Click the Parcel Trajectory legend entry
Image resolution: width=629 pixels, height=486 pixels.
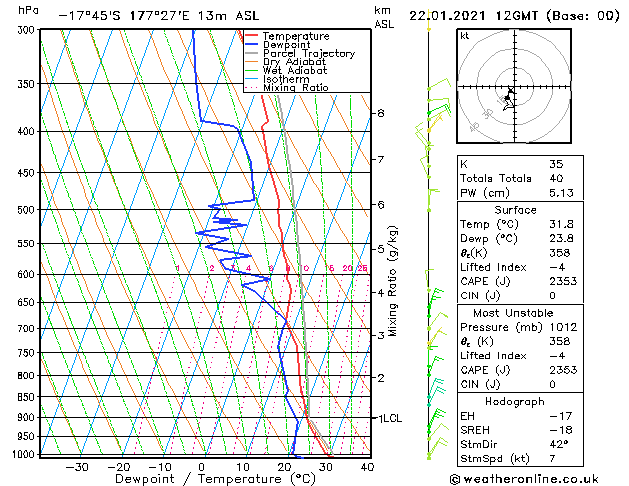coord(300,53)
